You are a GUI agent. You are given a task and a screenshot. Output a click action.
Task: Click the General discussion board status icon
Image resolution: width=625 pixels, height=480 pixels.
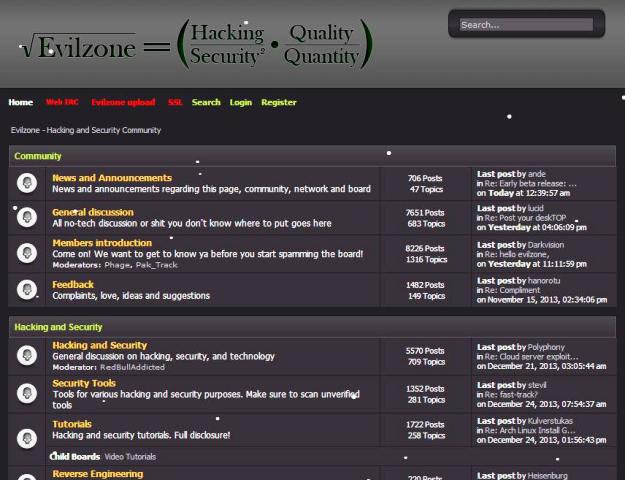tap(27, 217)
